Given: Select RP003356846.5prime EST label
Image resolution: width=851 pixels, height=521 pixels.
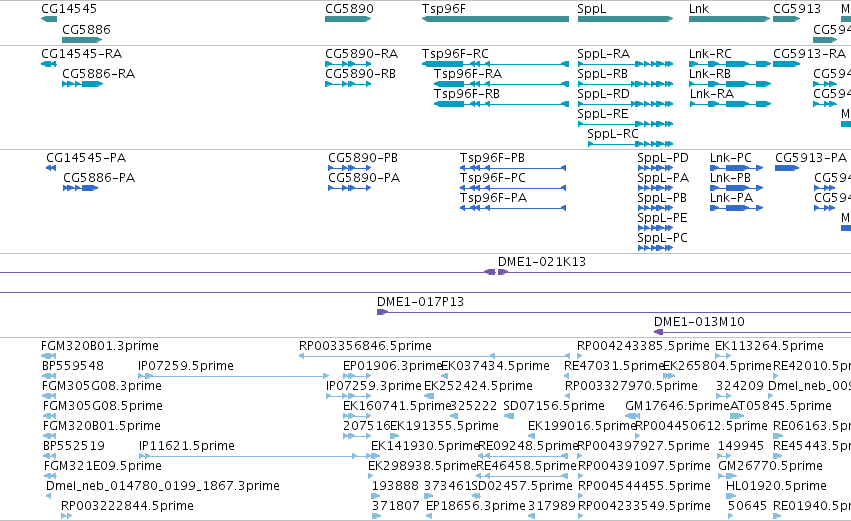Looking at the screenshot, I should [365, 346].
